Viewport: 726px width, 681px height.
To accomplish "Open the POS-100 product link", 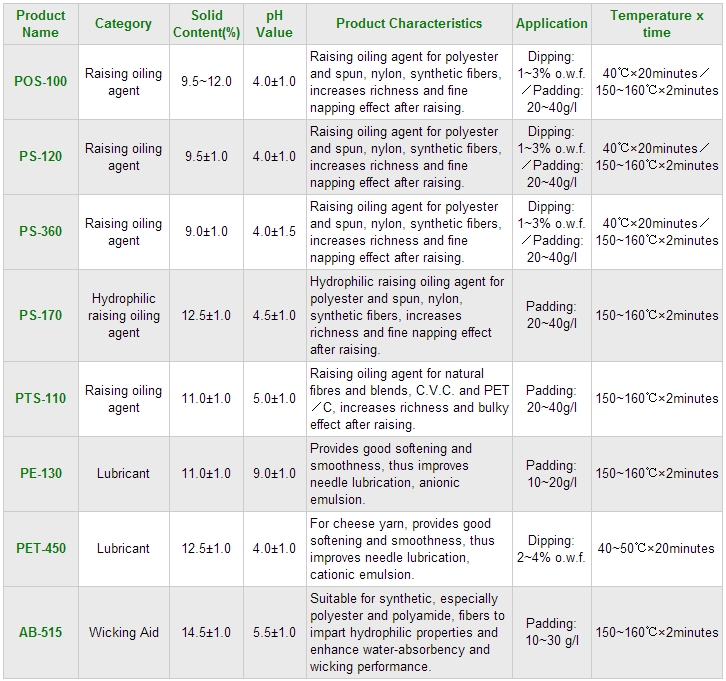I will [42, 81].
